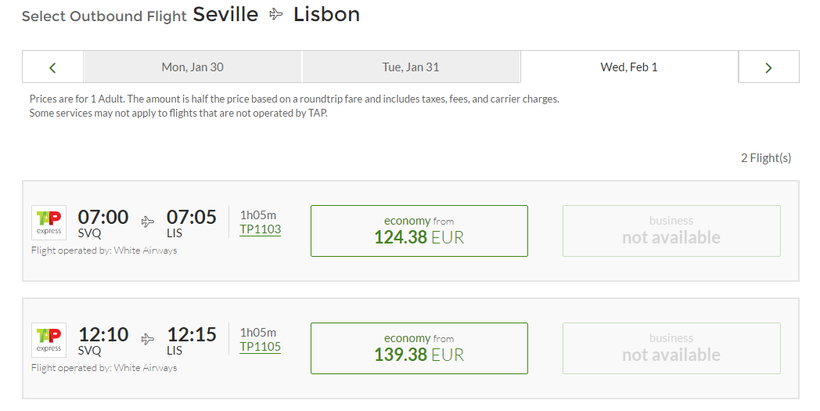The image size is (820, 411).
Task: Open flight details for TP1105
Action: (260, 347)
